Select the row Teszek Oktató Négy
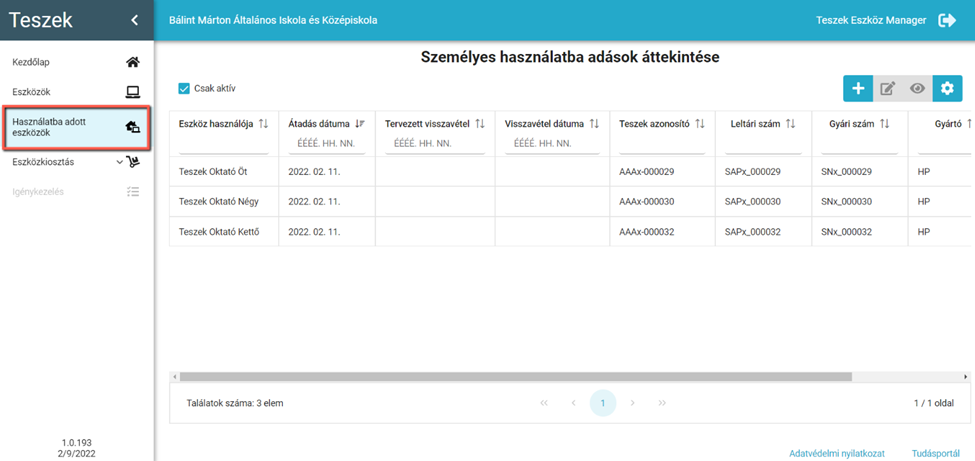 (x=569, y=202)
